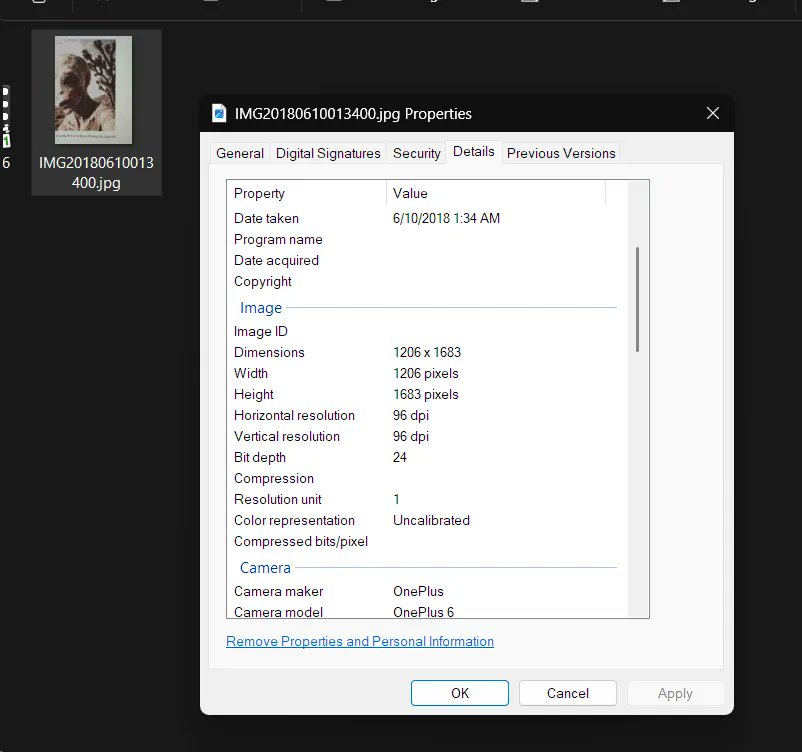Select the Compression property
This screenshot has height=752, width=802.
274,478
